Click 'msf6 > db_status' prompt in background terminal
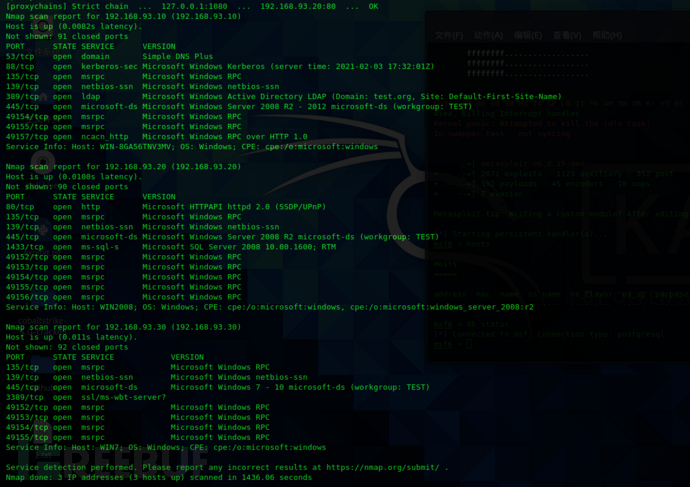Screen dimensions: 690x487 [x=471, y=324]
